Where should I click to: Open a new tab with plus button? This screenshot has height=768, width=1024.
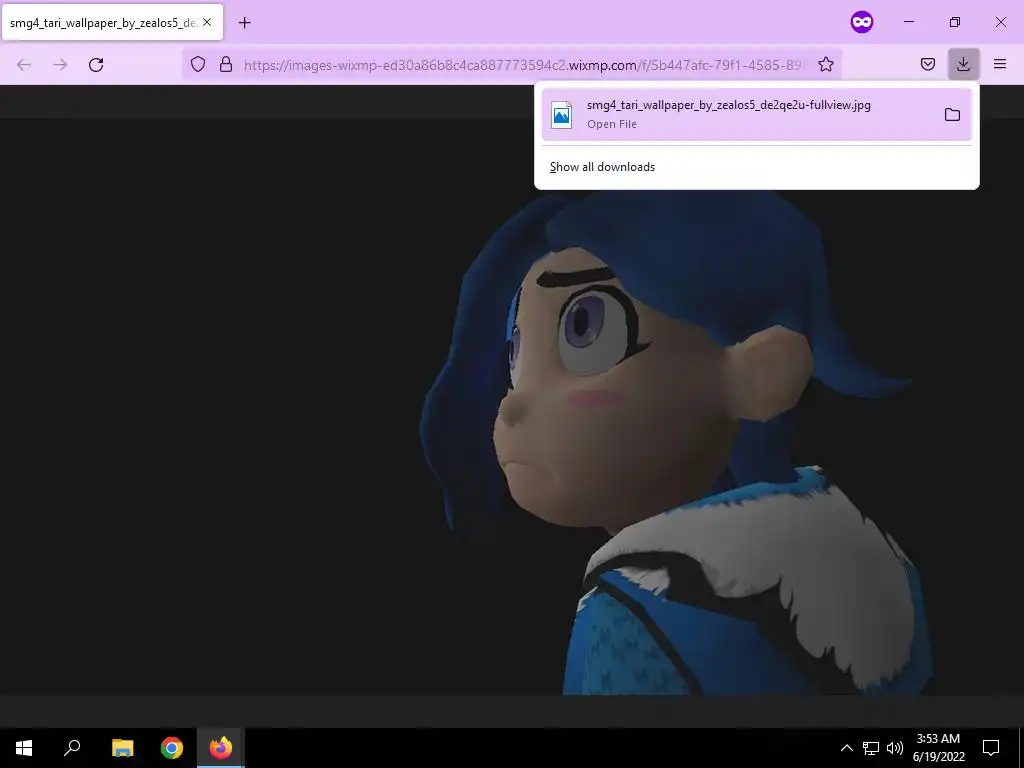244,23
